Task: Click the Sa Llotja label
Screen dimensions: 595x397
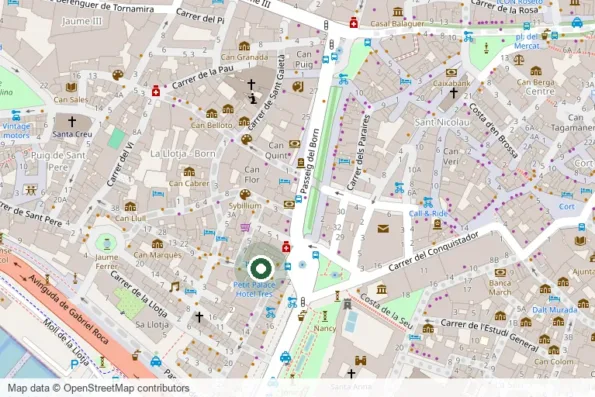Action: click(x=152, y=325)
